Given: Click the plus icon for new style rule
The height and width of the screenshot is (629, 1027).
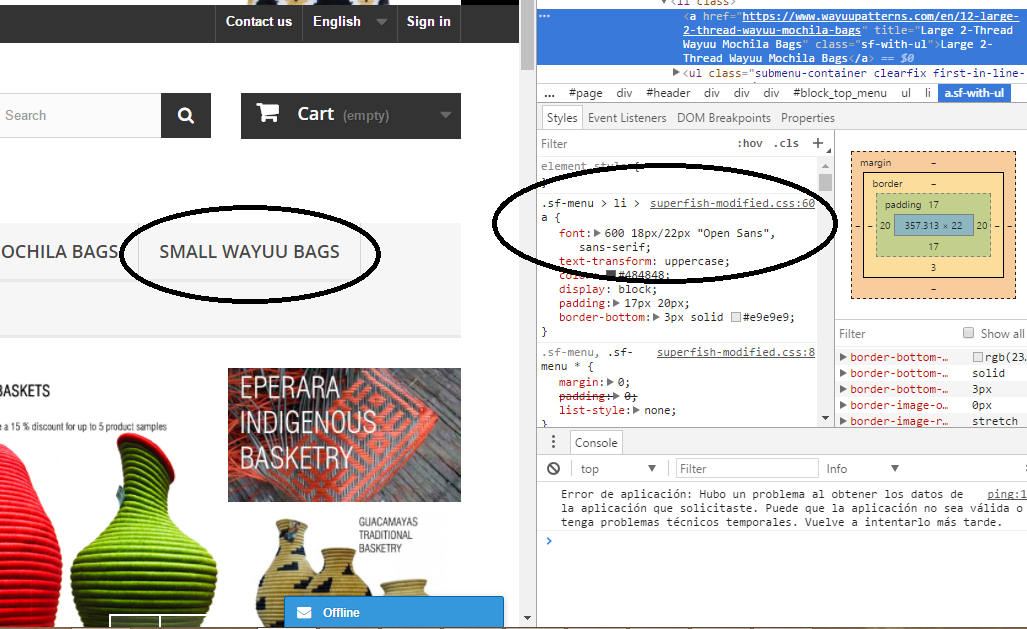Looking at the screenshot, I should pos(817,143).
